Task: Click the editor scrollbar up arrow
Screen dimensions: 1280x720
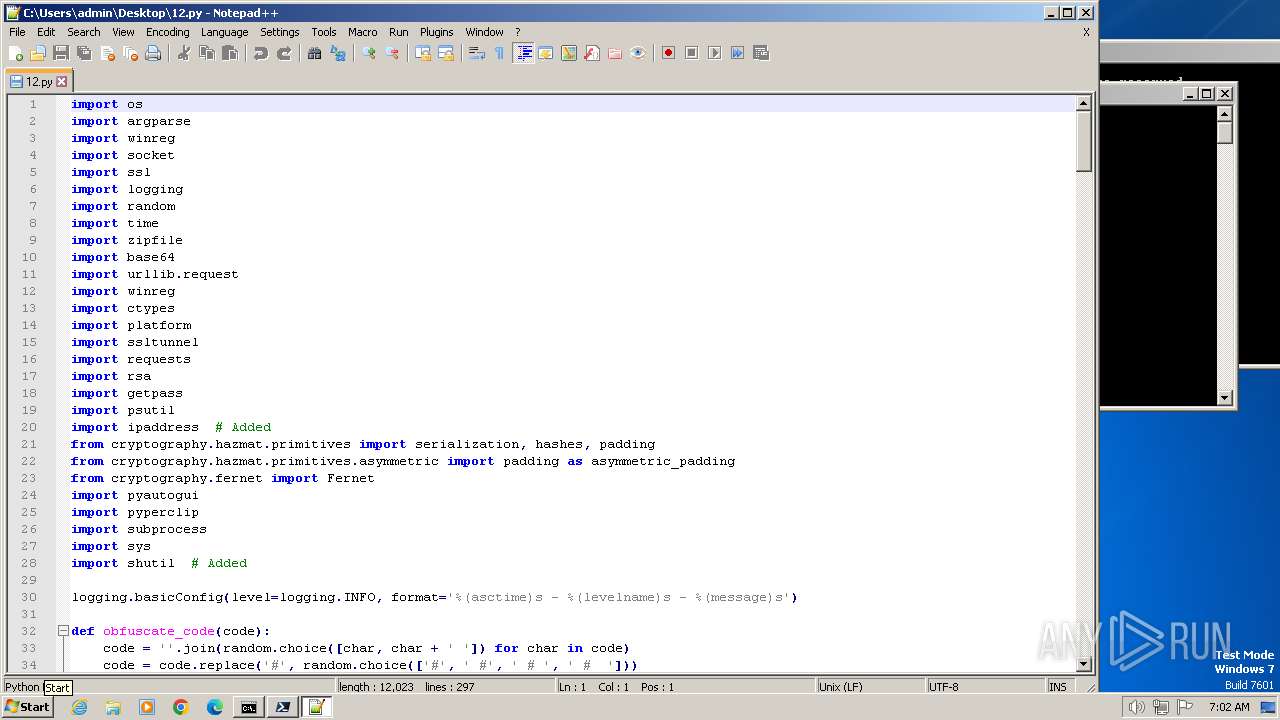Action: coord(1083,103)
